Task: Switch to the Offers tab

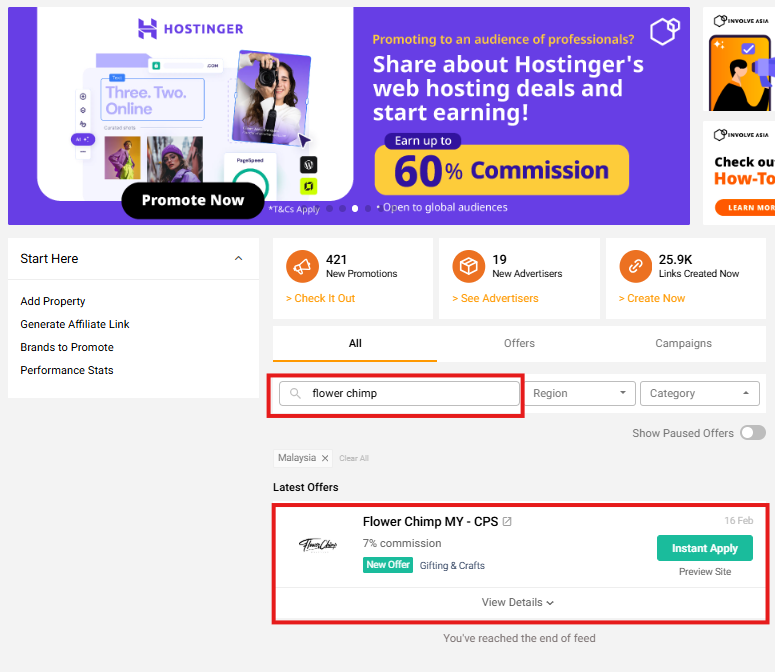Action: (519, 343)
